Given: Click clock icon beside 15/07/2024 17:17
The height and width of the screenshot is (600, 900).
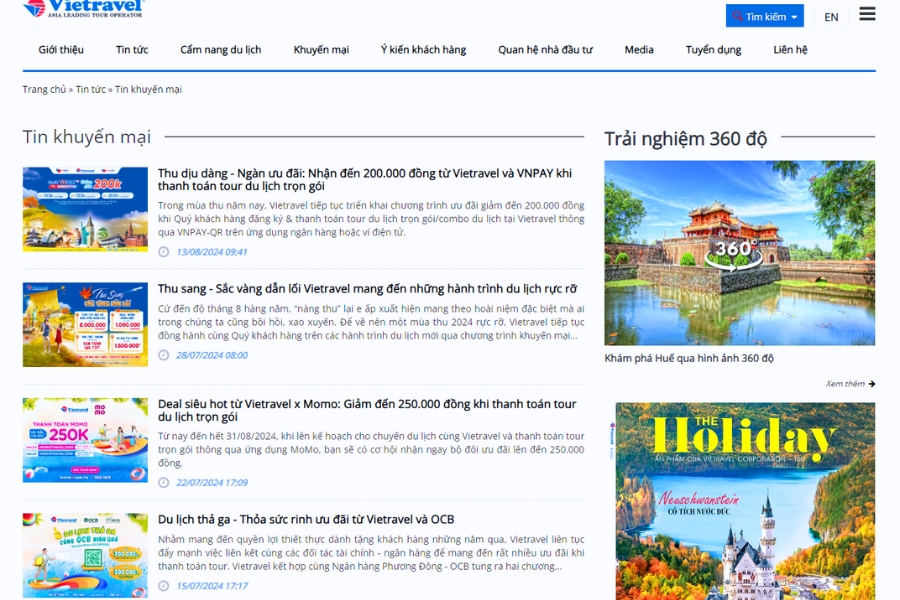Looking at the screenshot, I should pos(164,586).
